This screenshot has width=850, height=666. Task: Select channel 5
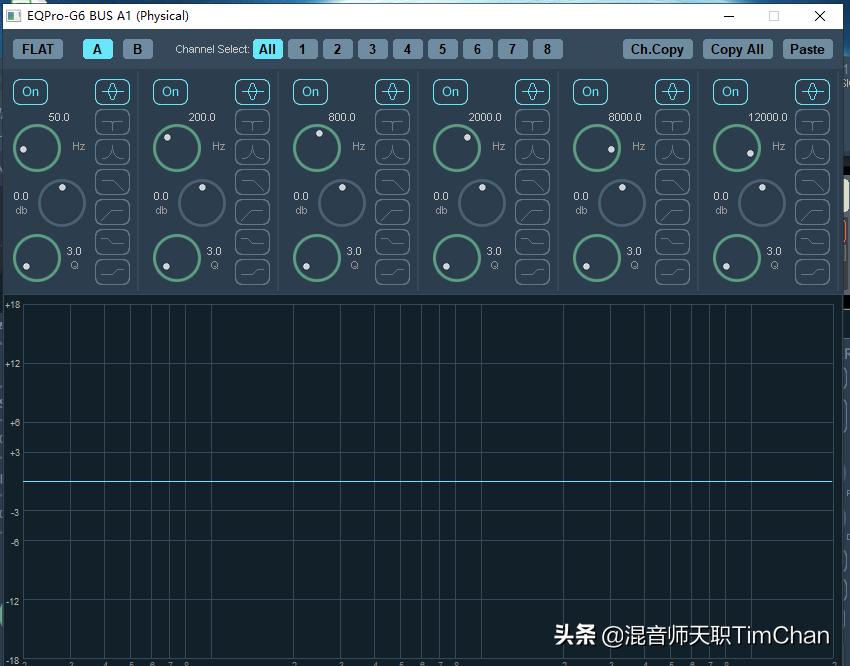click(x=442, y=48)
